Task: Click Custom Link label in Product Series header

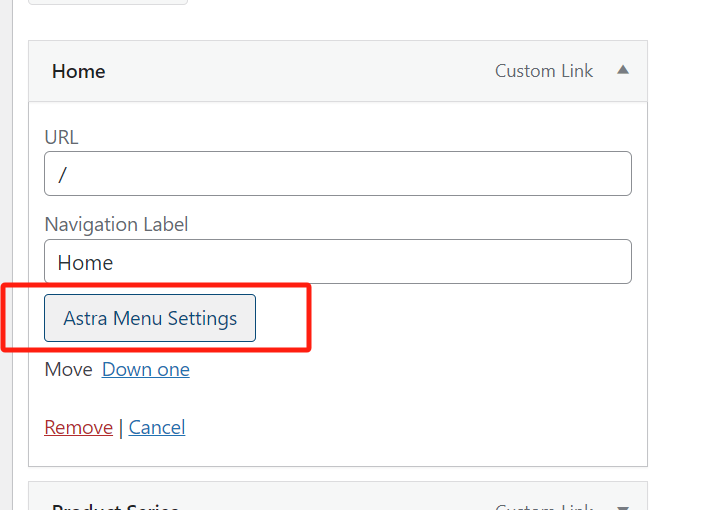Action: coord(544,505)
